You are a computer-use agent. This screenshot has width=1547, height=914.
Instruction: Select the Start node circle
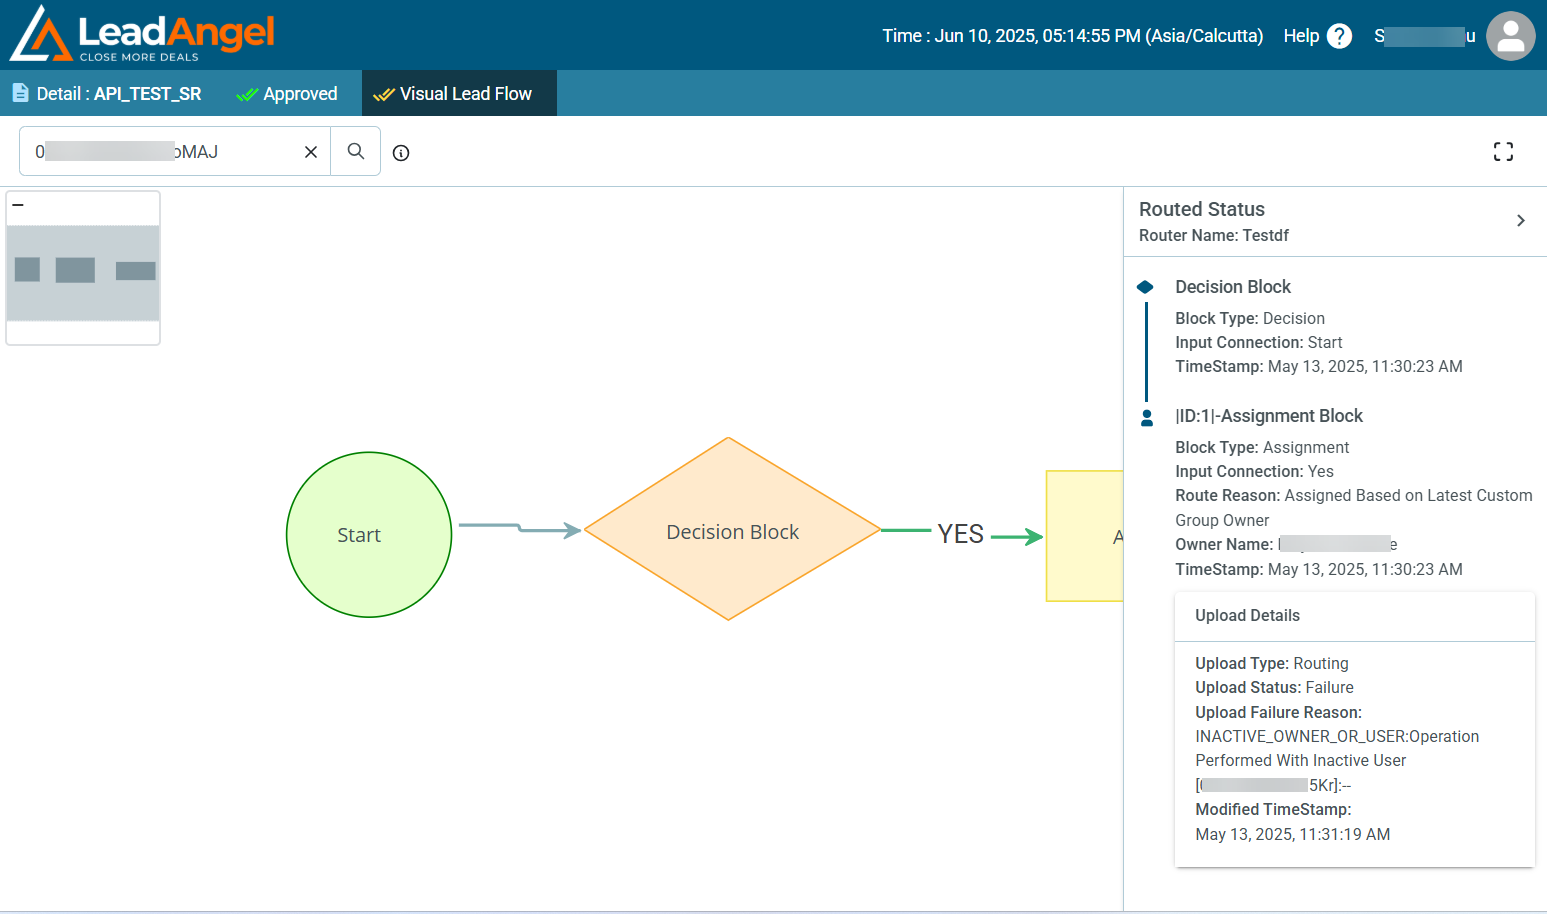tap(369, 534)
